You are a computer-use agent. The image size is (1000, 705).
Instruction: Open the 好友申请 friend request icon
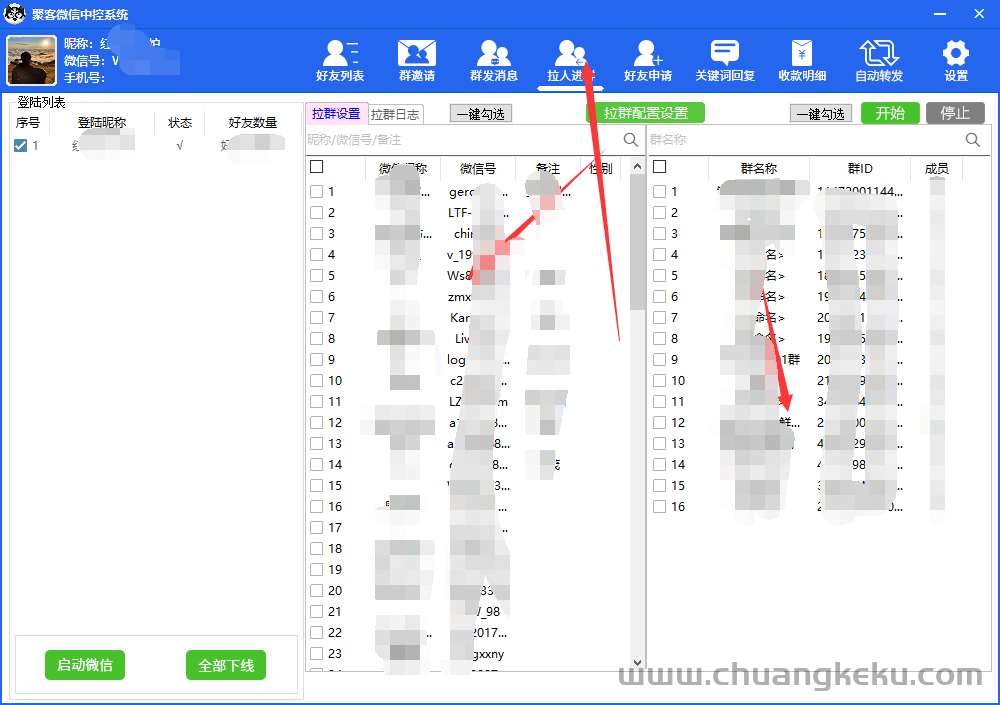pyautogui.click(x=647, y=61)
